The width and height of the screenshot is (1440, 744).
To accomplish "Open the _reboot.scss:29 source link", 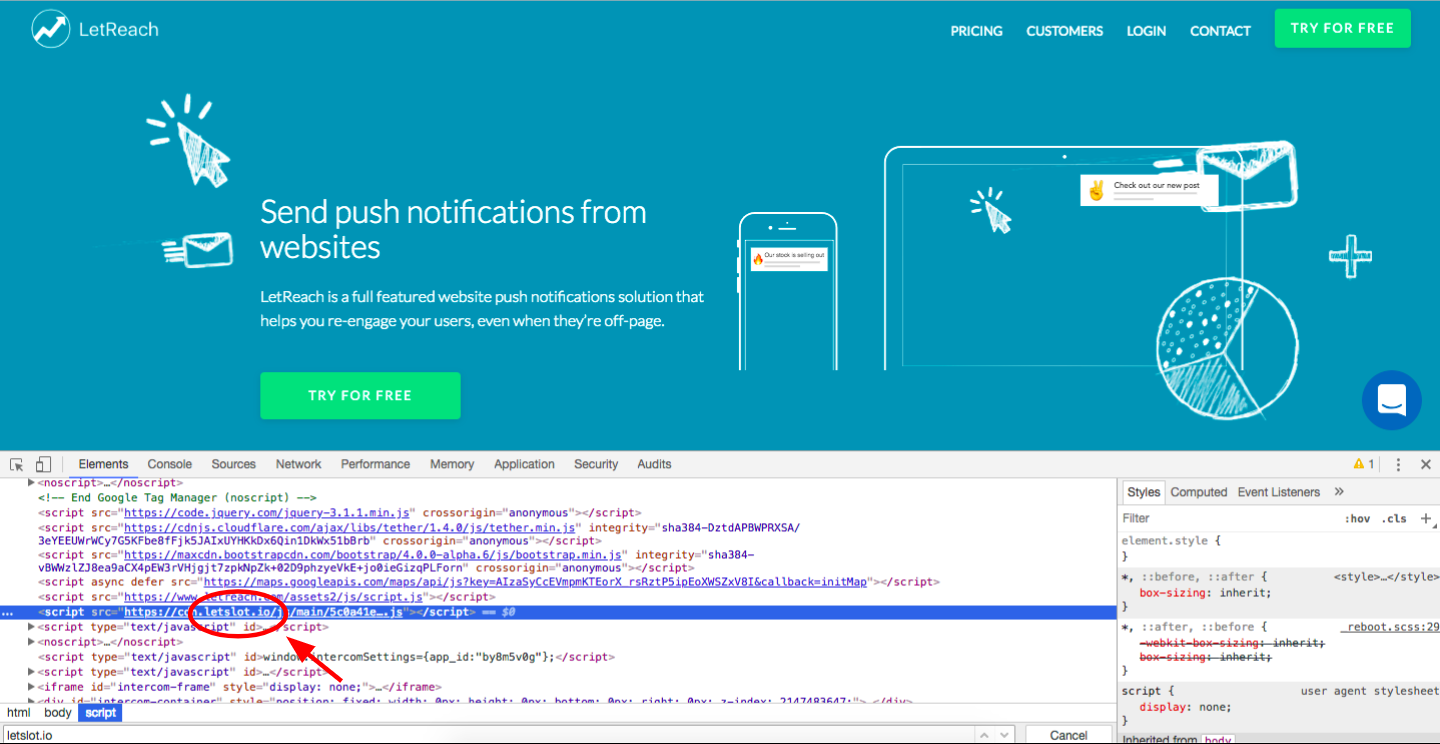I will coord(1389,627).
